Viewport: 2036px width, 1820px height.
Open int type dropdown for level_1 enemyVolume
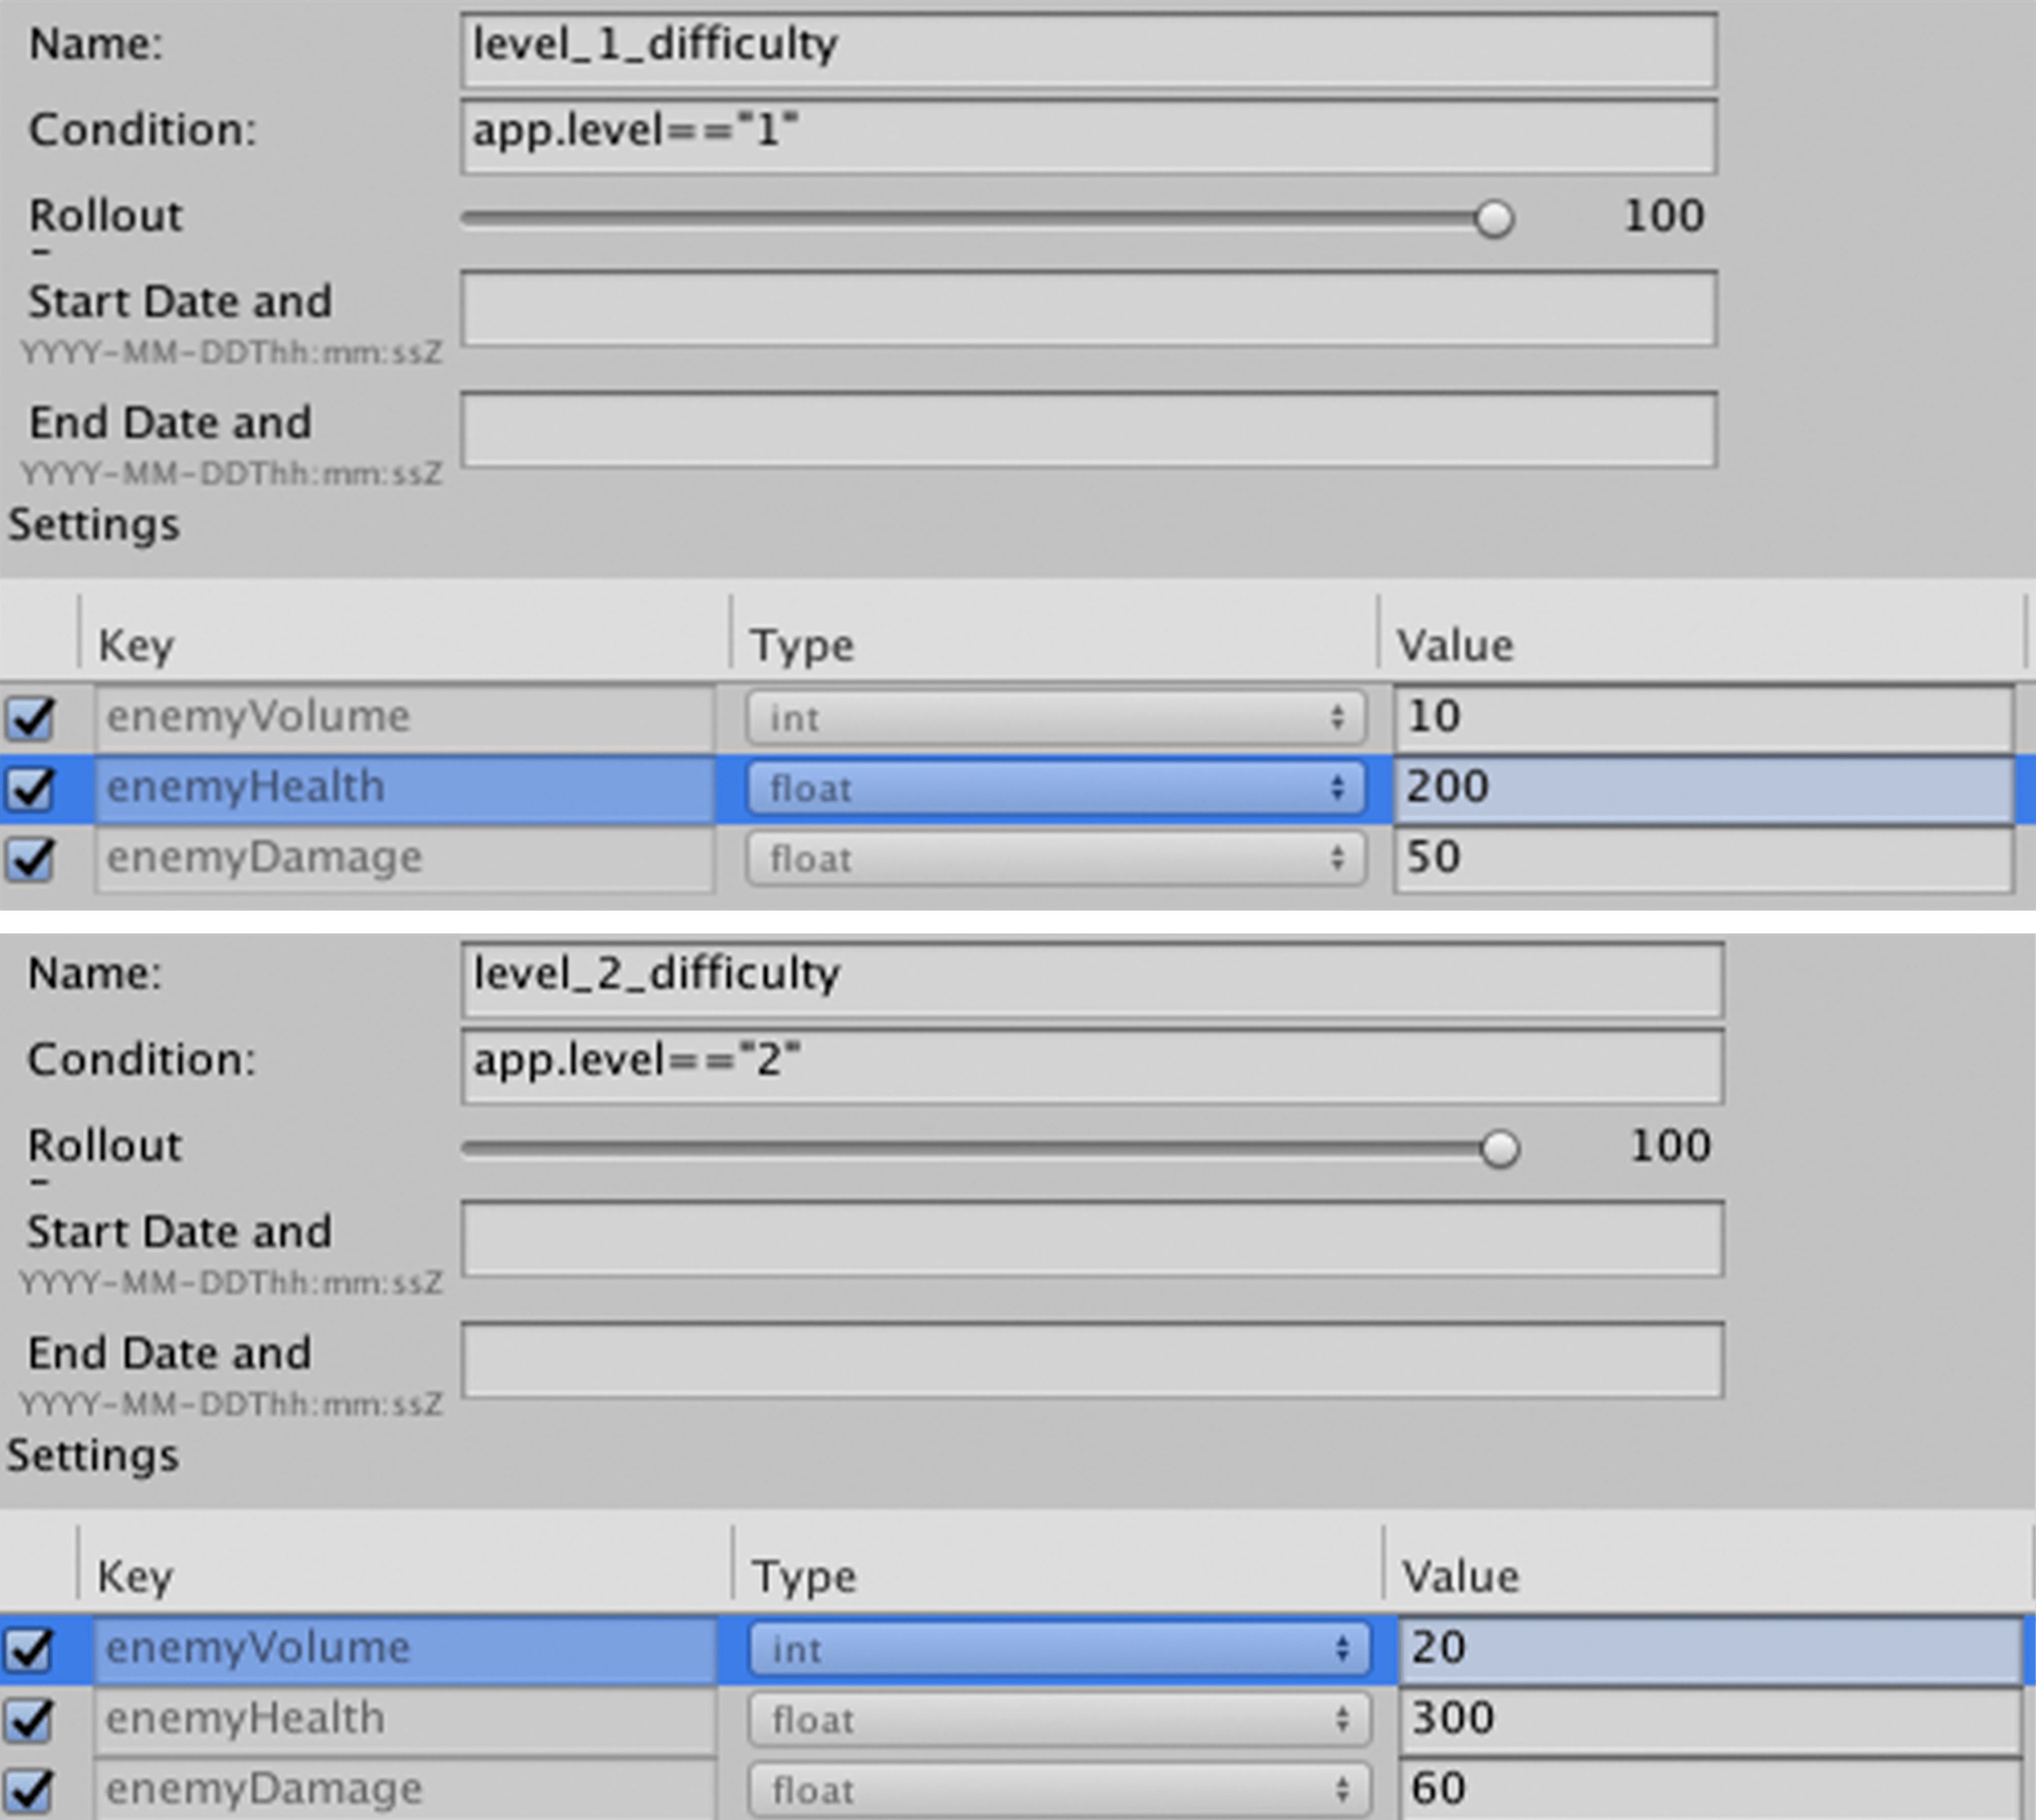tap(1056, 718)
